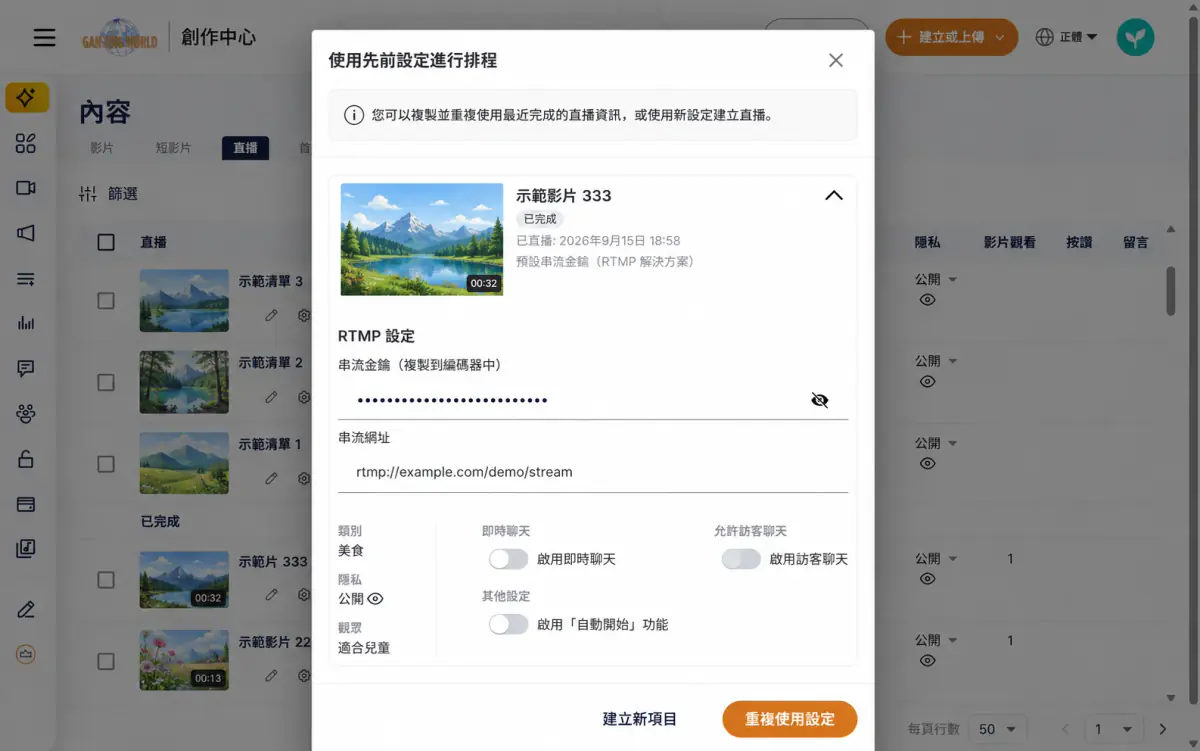Viewport: 1200px width, 751px height.
Task: Open privacy 公開 dropdown for 示範清單 3
Action: 936,279
